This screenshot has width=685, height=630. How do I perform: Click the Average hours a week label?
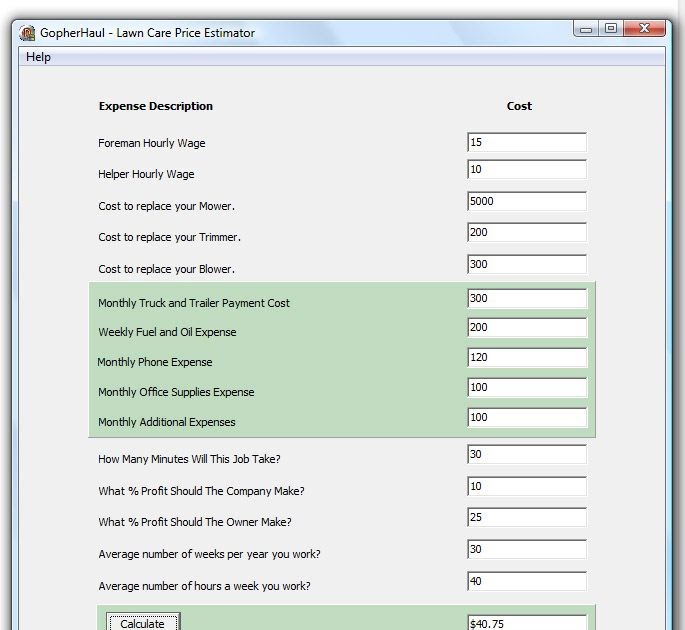(x=204, y=586)
